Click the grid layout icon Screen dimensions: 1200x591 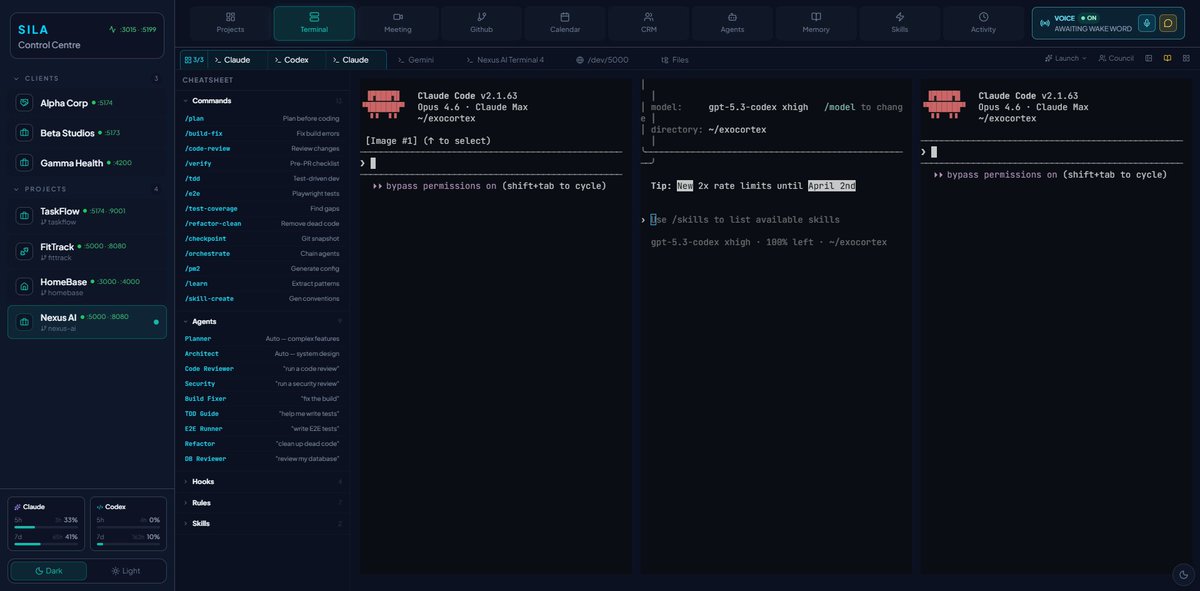coord(1185,59)
